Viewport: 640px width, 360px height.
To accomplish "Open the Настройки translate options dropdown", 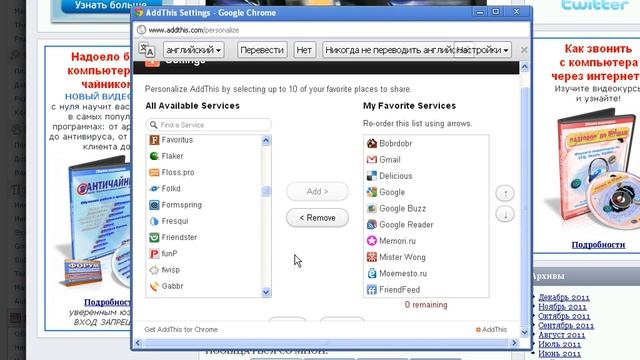I will pos(482,50).
